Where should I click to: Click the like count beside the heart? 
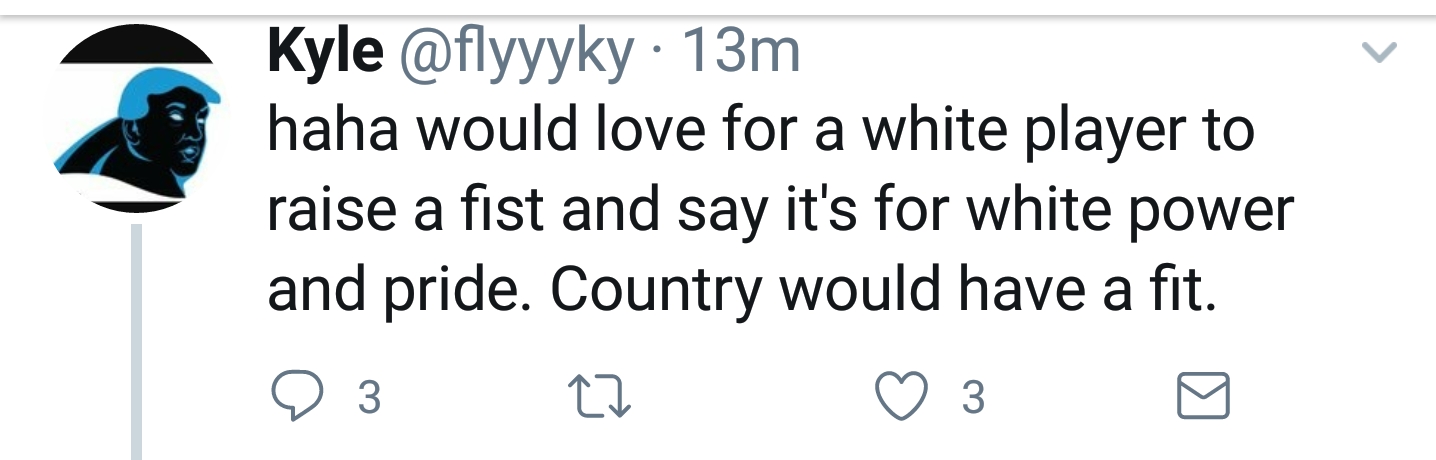click(972, 398)
